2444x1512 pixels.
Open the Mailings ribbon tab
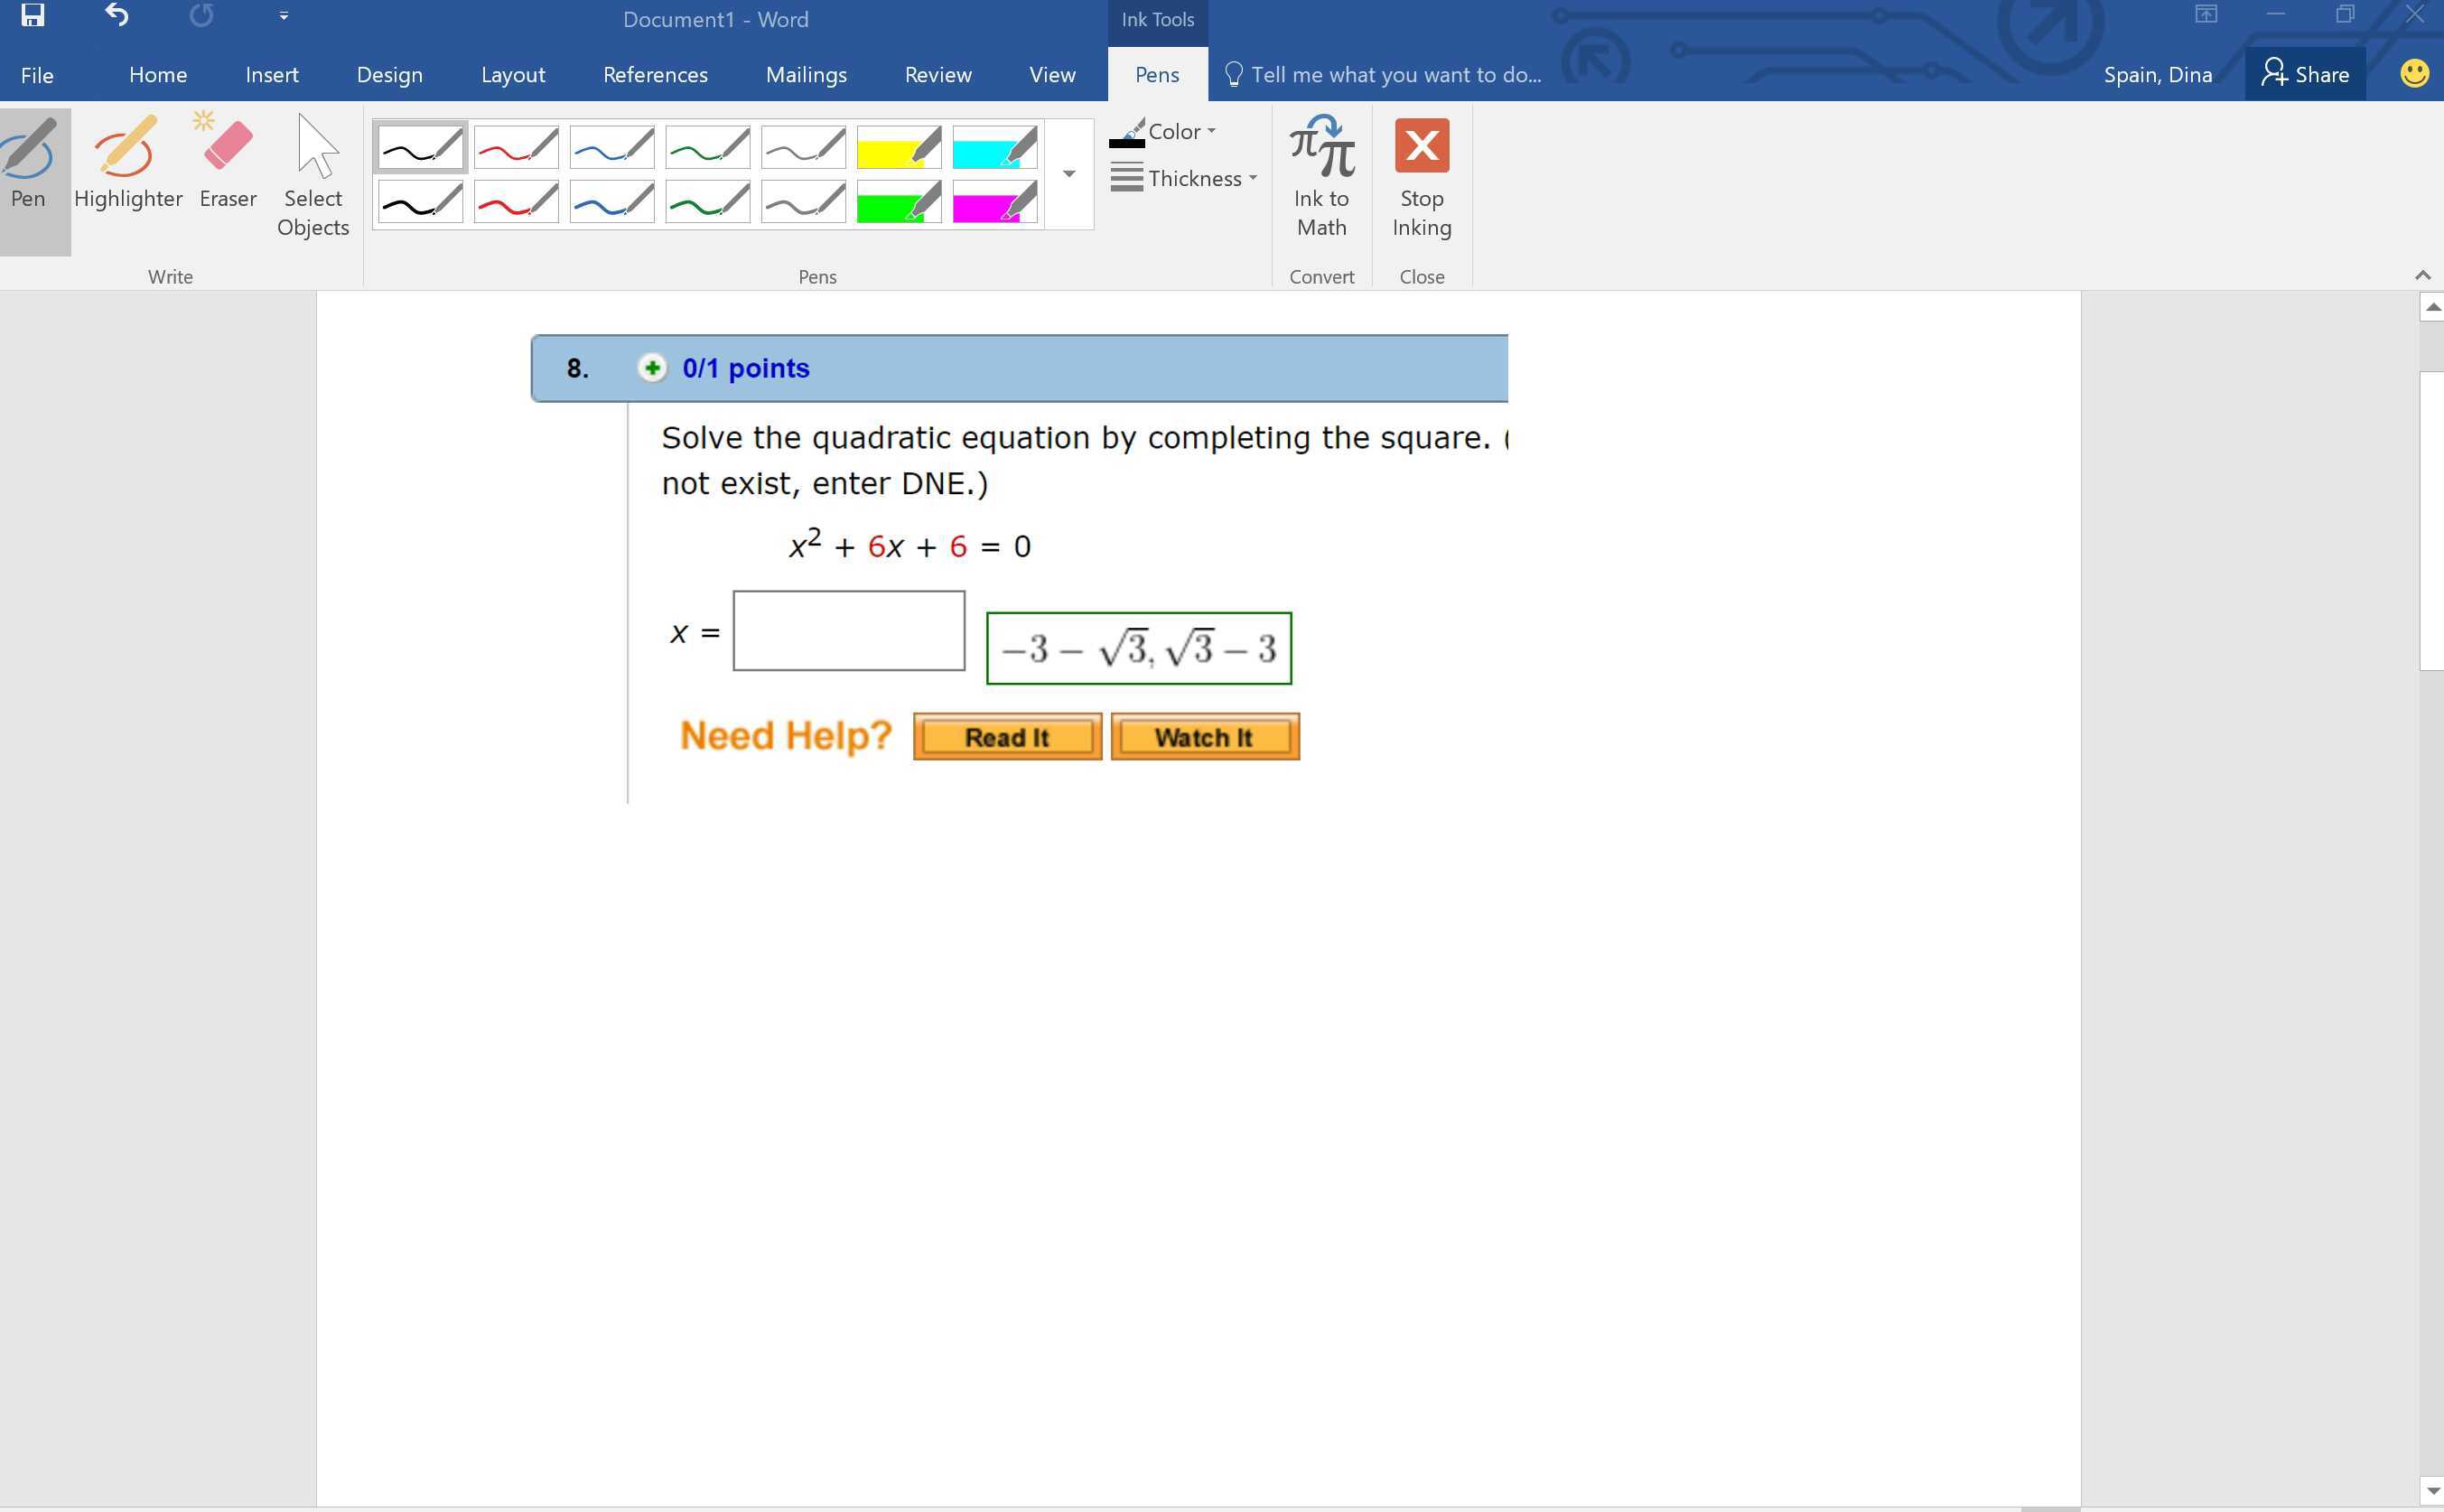click(806, 74)
